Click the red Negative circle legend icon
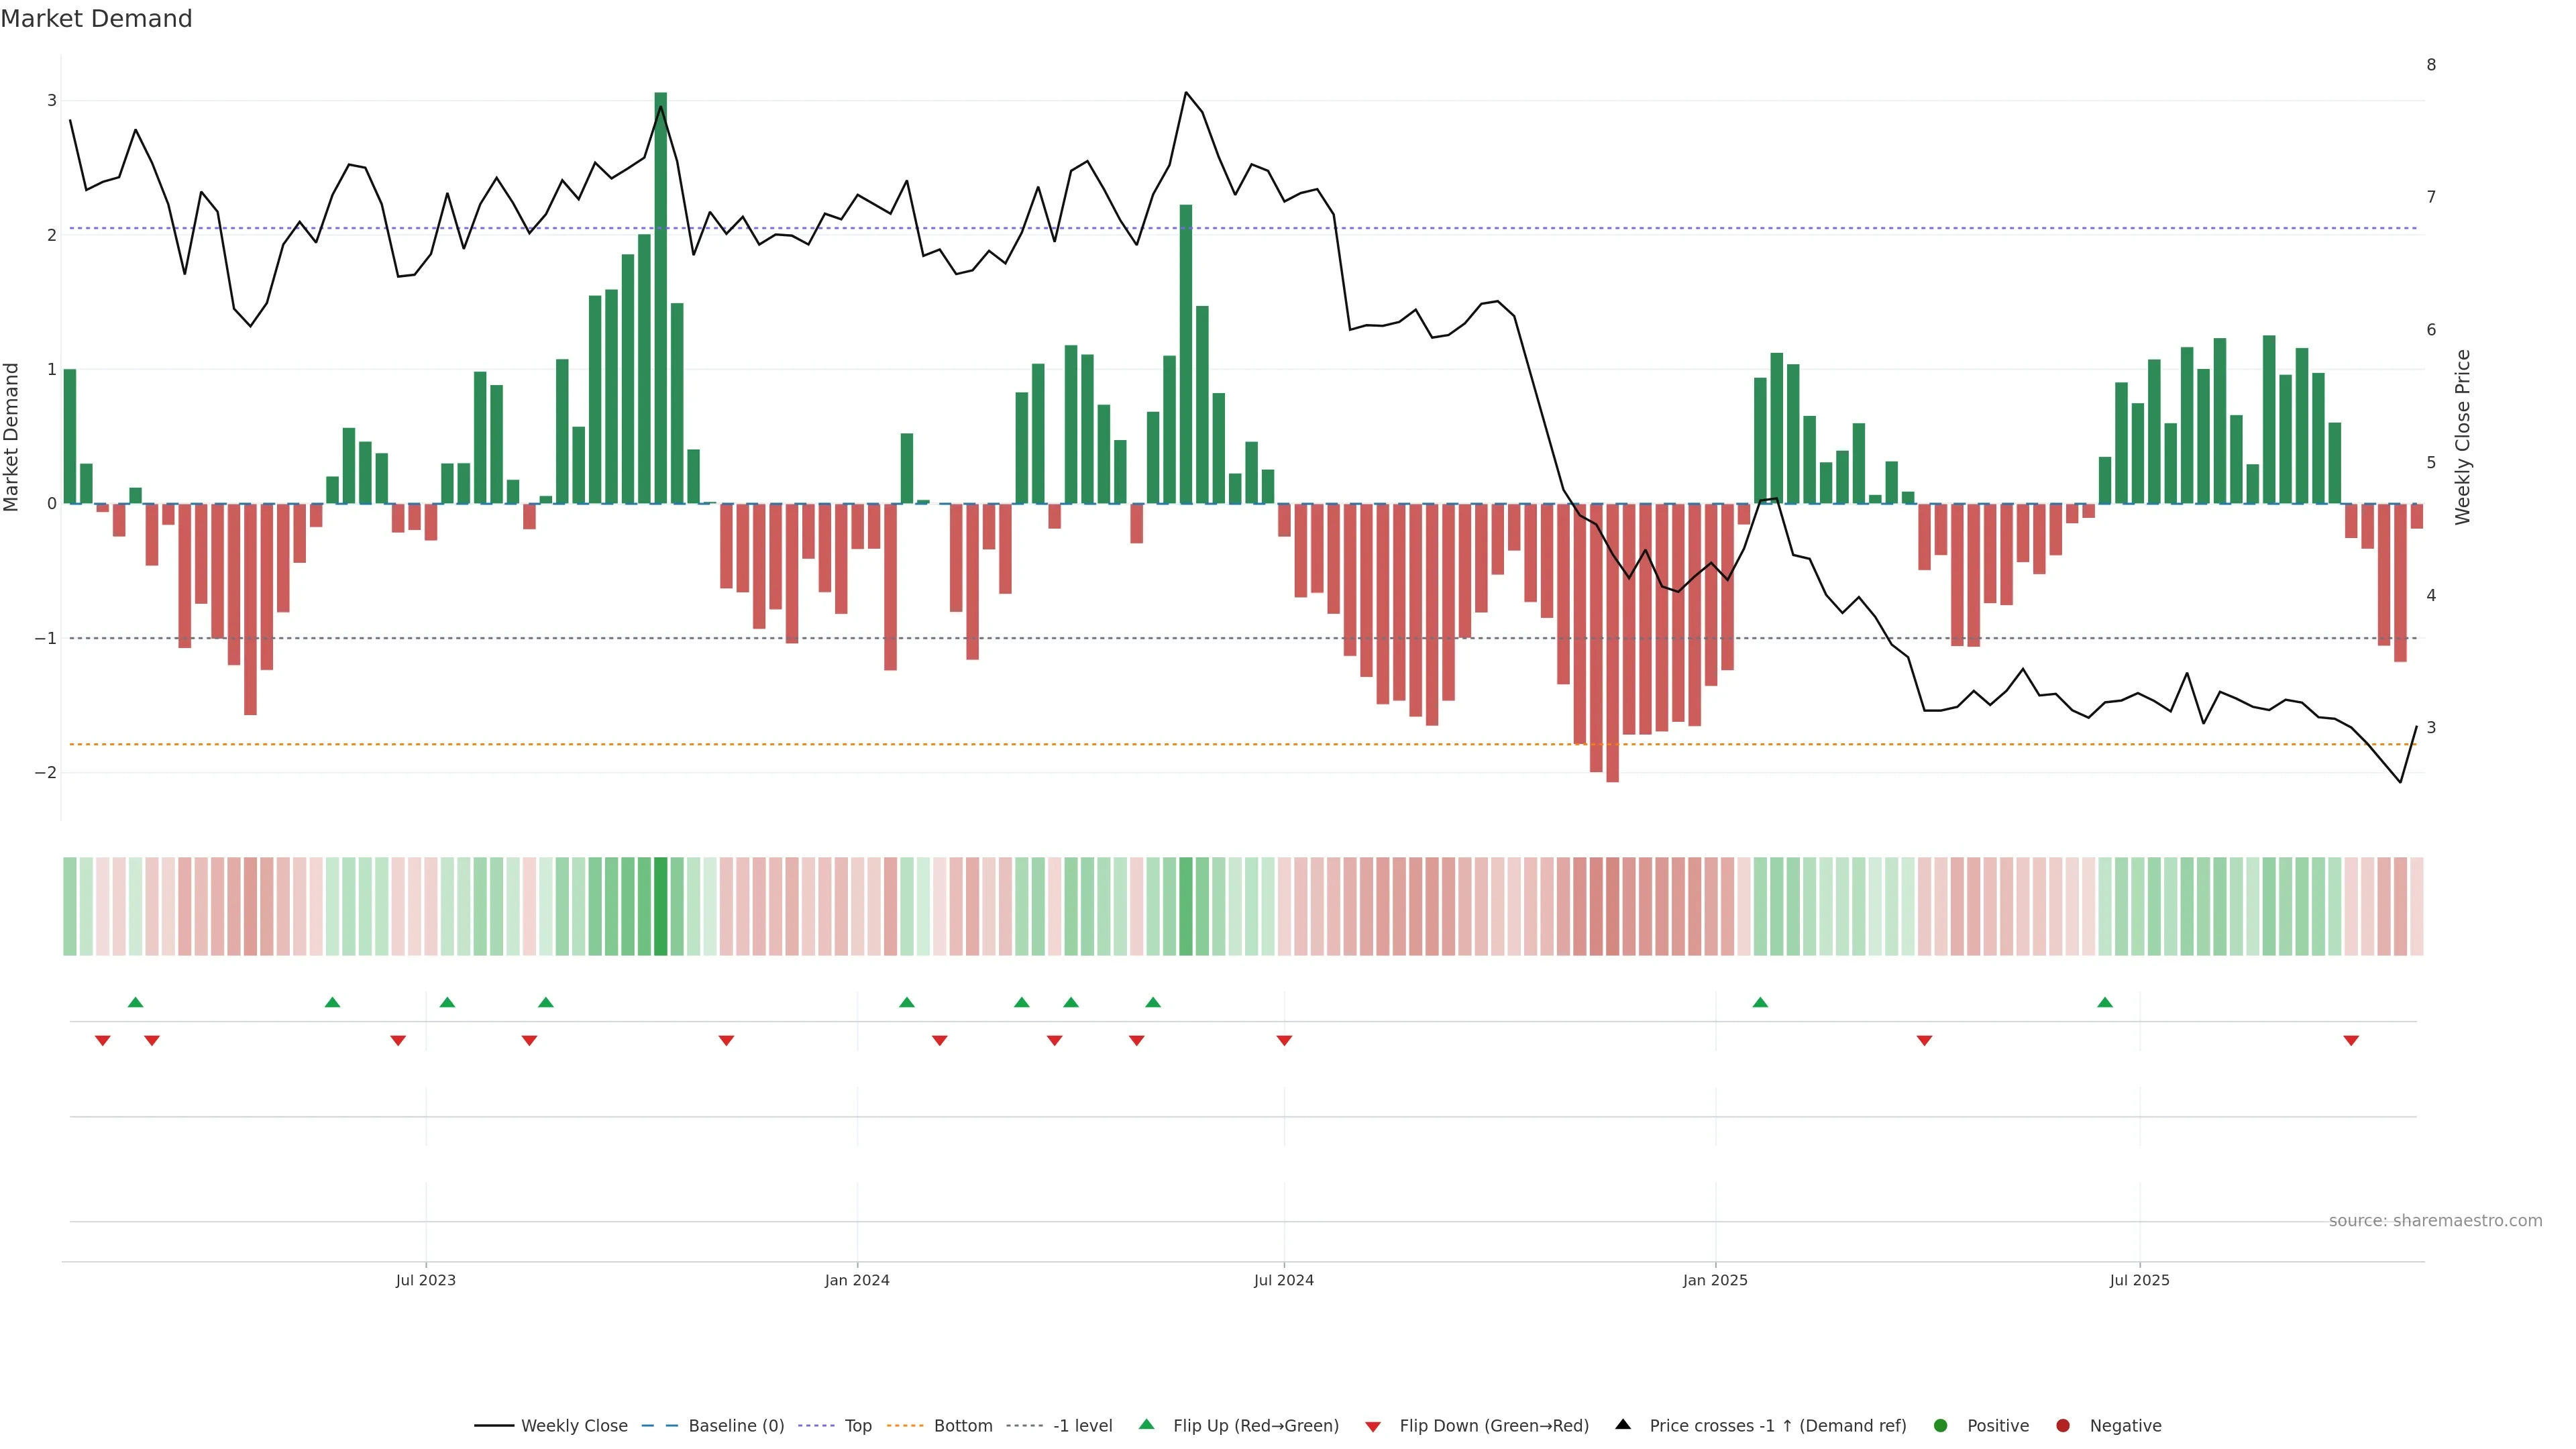Image resolution: width=2576 pixels, height=1449 pixels. coord(2063,1425)
